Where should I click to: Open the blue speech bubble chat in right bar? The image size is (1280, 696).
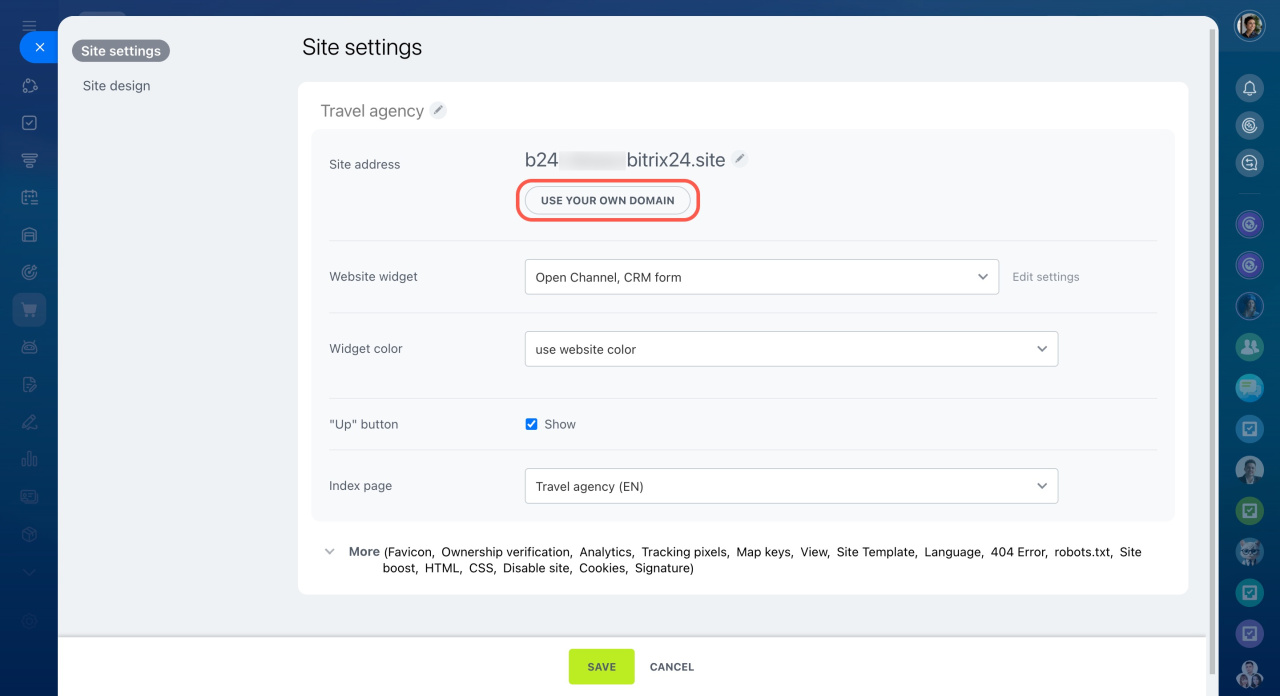pyautogui.click(x=1250, y=388)
